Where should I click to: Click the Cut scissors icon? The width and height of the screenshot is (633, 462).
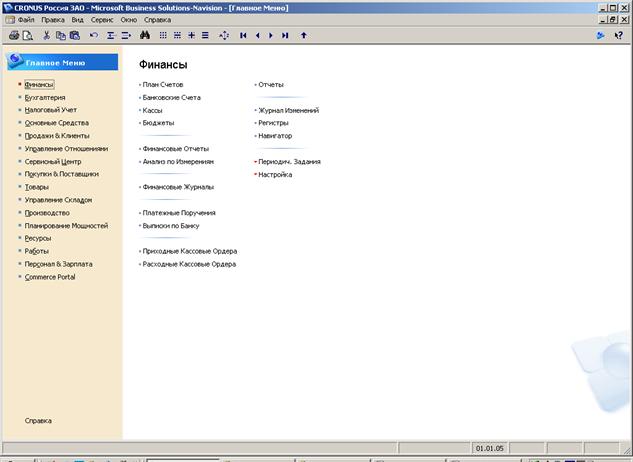tap(46, 36)
